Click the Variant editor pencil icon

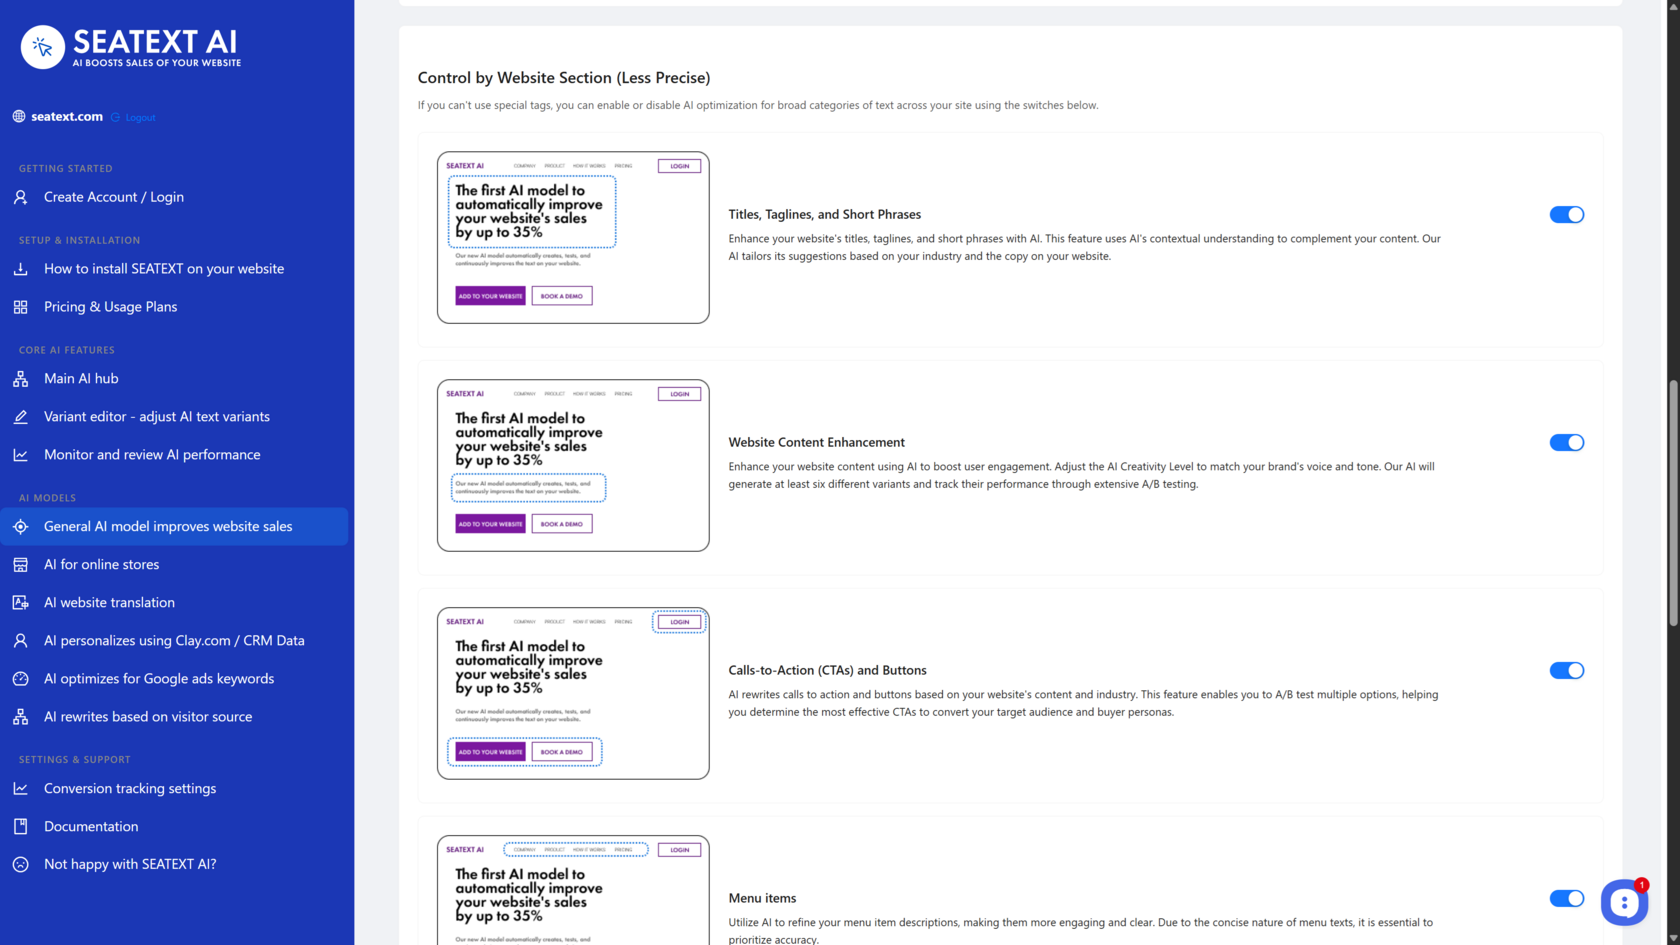21,417
